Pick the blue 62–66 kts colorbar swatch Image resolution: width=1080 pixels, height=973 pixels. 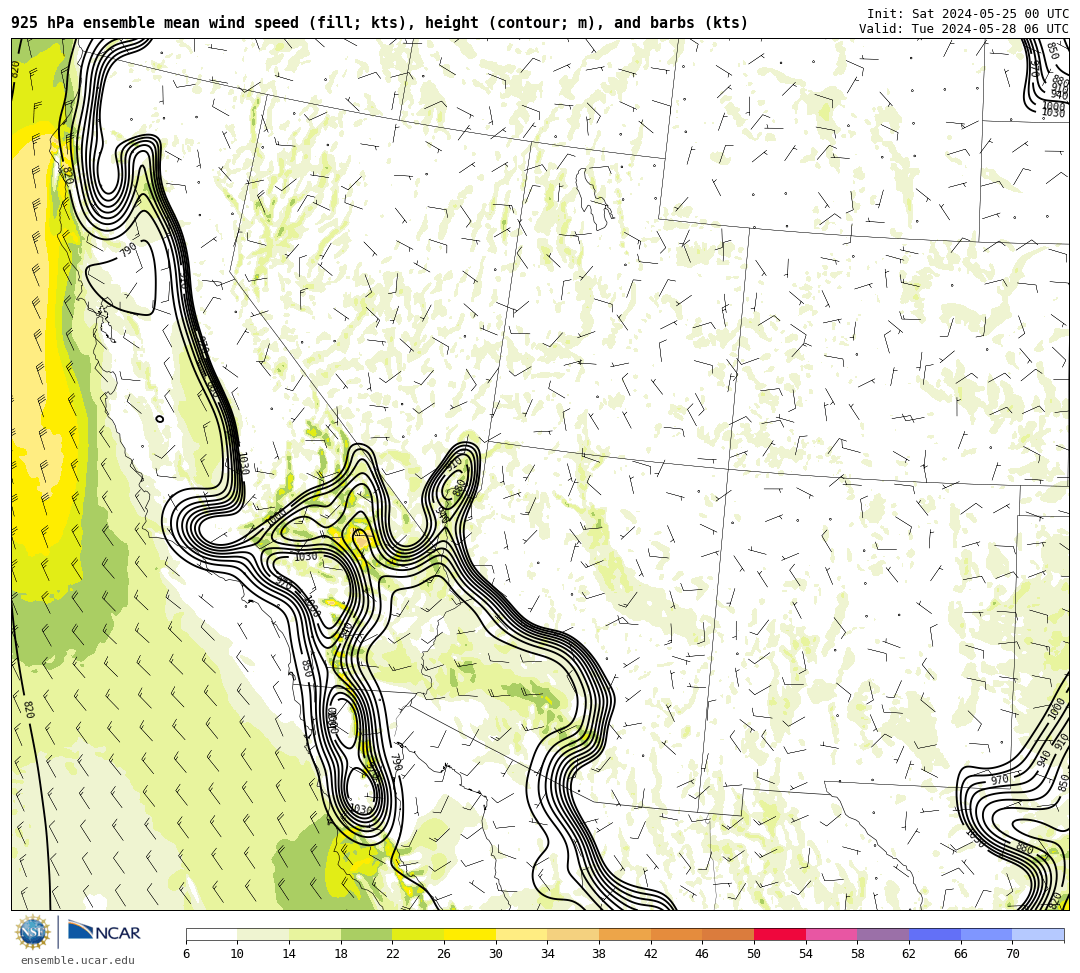(x=935, y=934)
